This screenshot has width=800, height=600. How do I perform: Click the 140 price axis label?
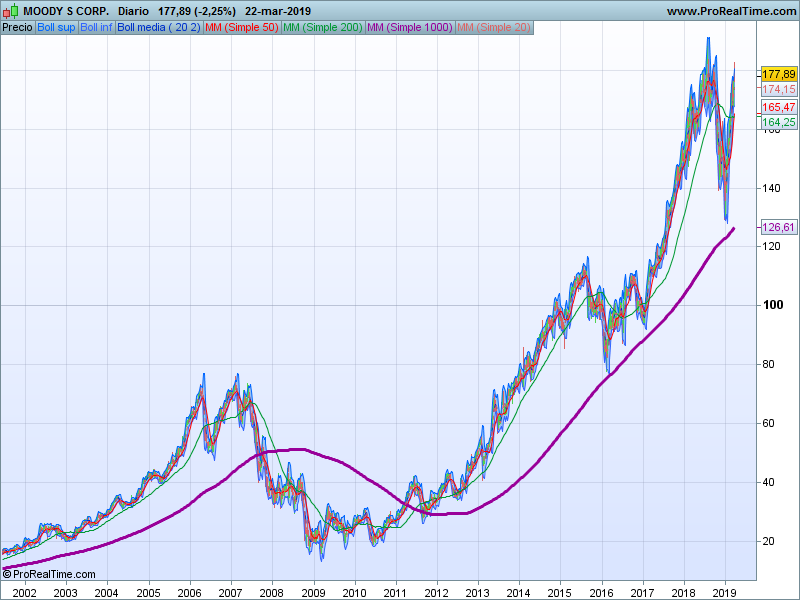[x=771, y=188]
